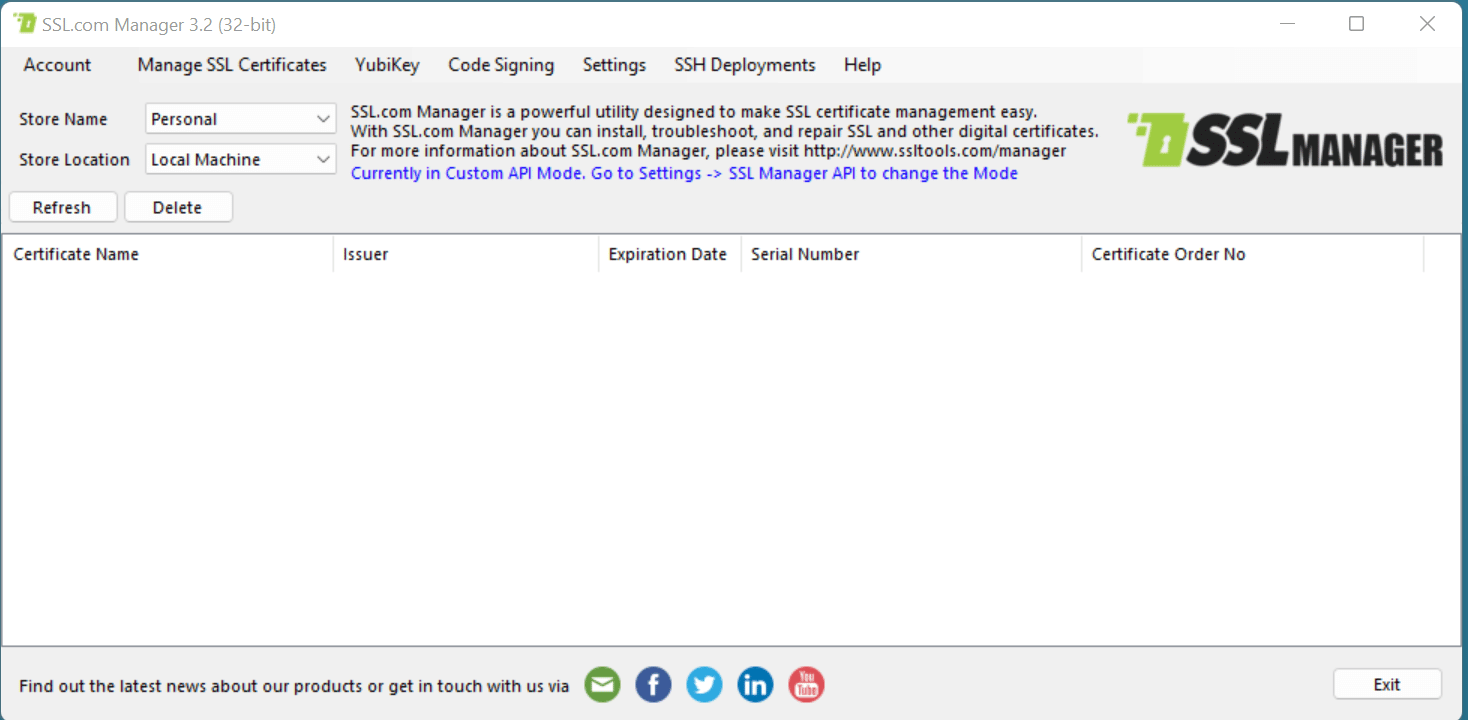Follow the Custom API Mode settings link
The width and height of the screenshot is (1468, 720).
(684, 173)
